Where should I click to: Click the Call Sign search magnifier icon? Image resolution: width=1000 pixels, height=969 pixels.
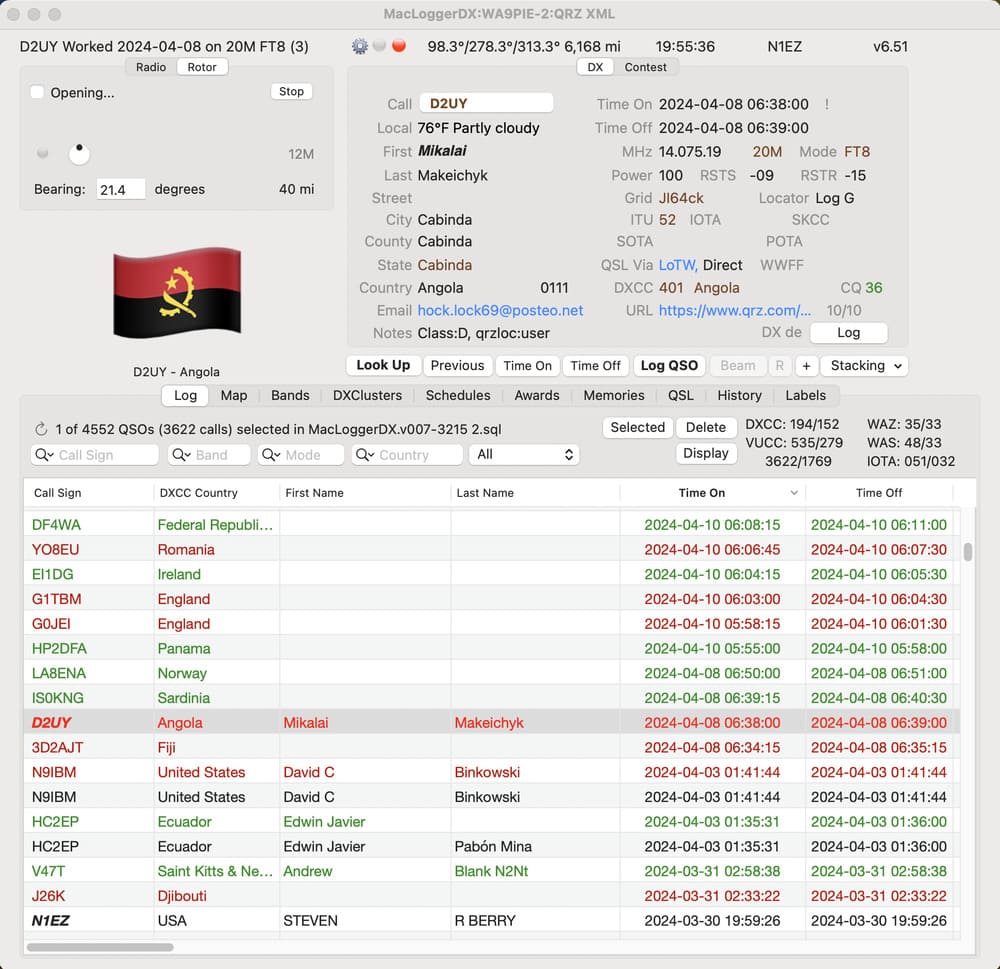(x=44, y=455)
